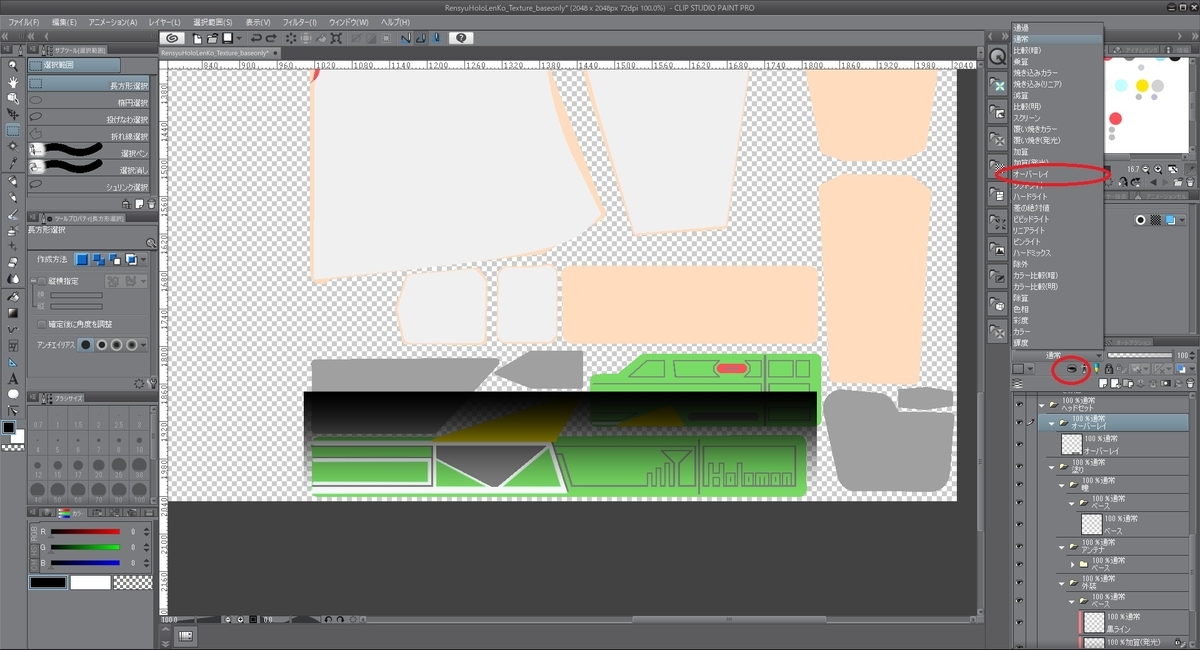Toggle visibility of the 外装 folder
Viewport: 1200px width, 650px height.
pyautogui.click(x=1019, y=582)
